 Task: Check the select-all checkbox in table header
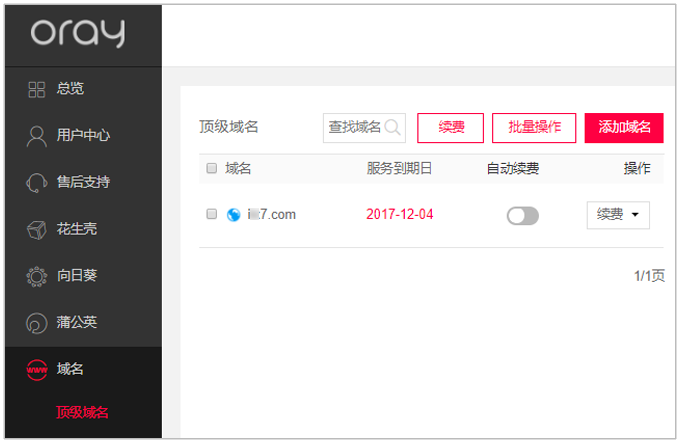212,168
